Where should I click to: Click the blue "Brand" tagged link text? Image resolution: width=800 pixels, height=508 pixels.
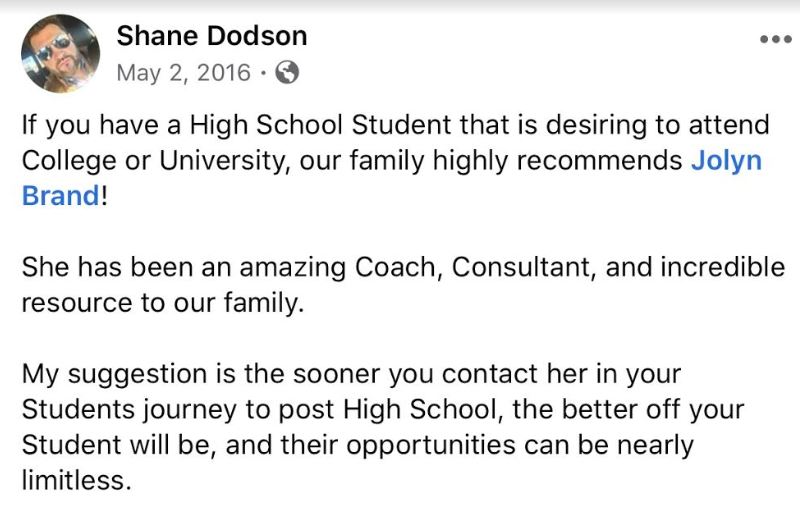[61, 196]
